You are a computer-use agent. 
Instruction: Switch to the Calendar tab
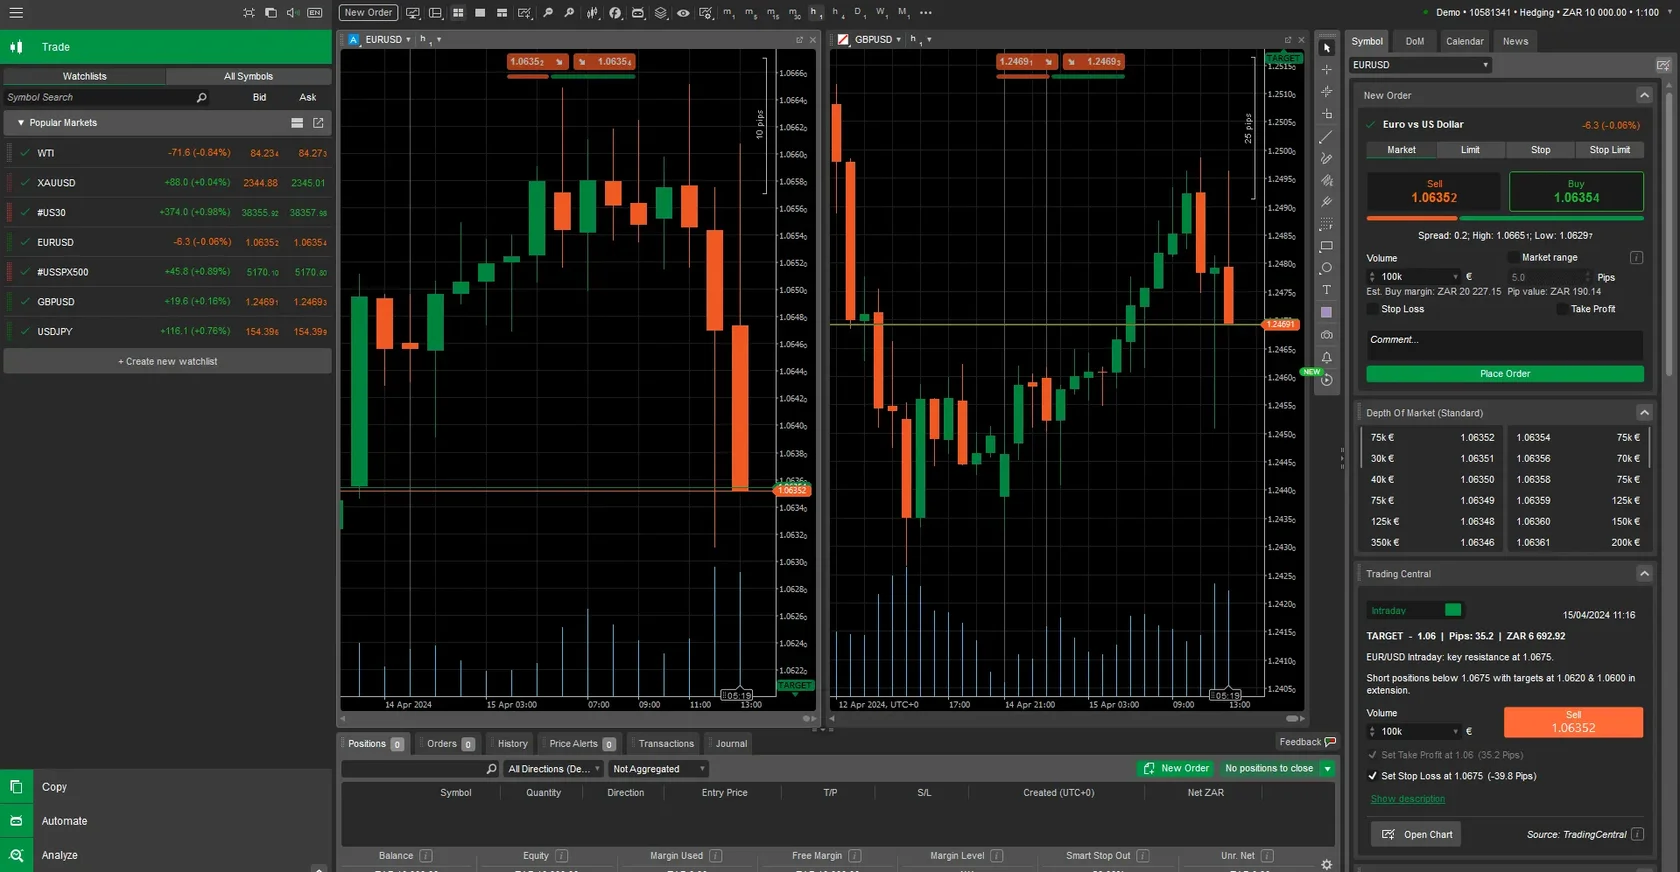tap(1464, 41)
